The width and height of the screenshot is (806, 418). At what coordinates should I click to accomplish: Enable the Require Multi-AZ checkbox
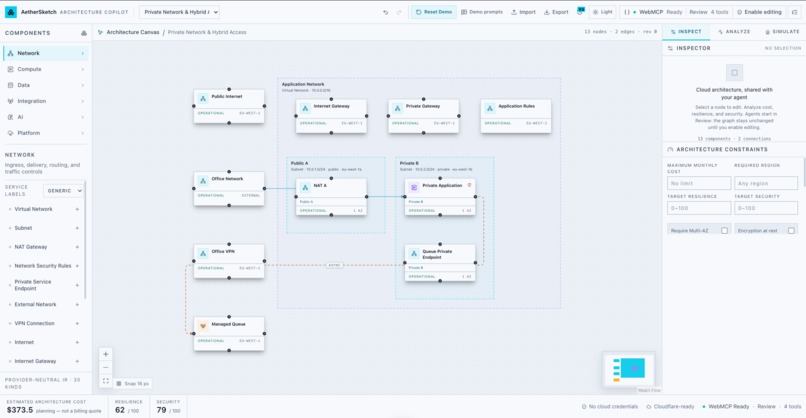pyautogui.click(x=724, y=230)
